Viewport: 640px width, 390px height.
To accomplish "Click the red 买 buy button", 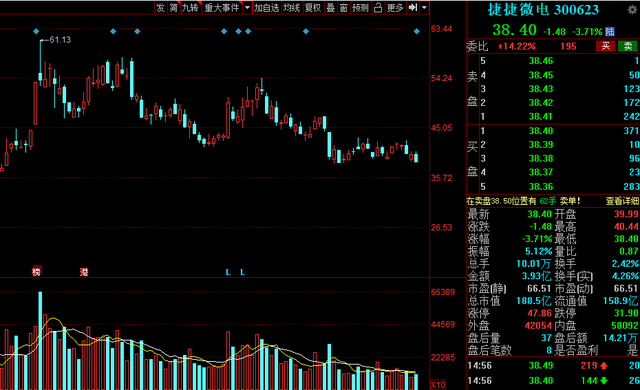I will (x=606, y=46).
